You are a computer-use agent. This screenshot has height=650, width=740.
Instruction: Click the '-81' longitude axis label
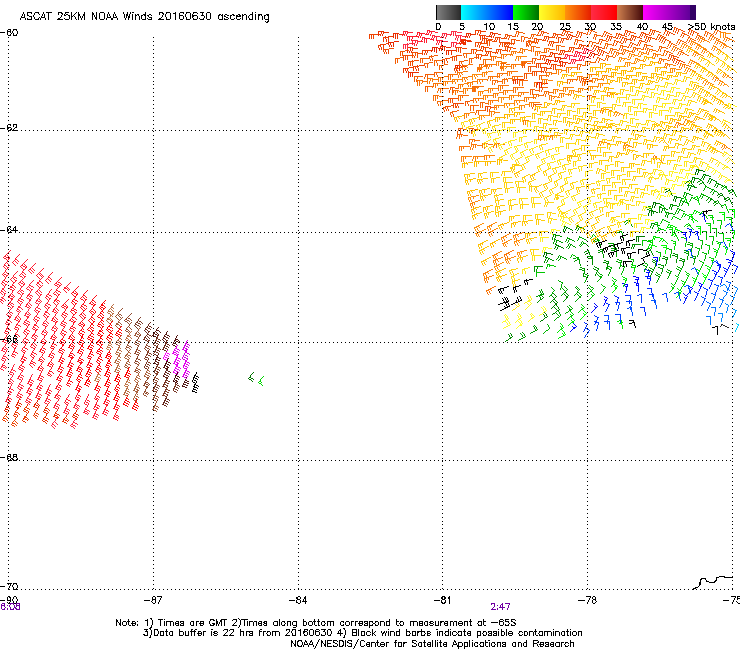(x=442, y=600)
